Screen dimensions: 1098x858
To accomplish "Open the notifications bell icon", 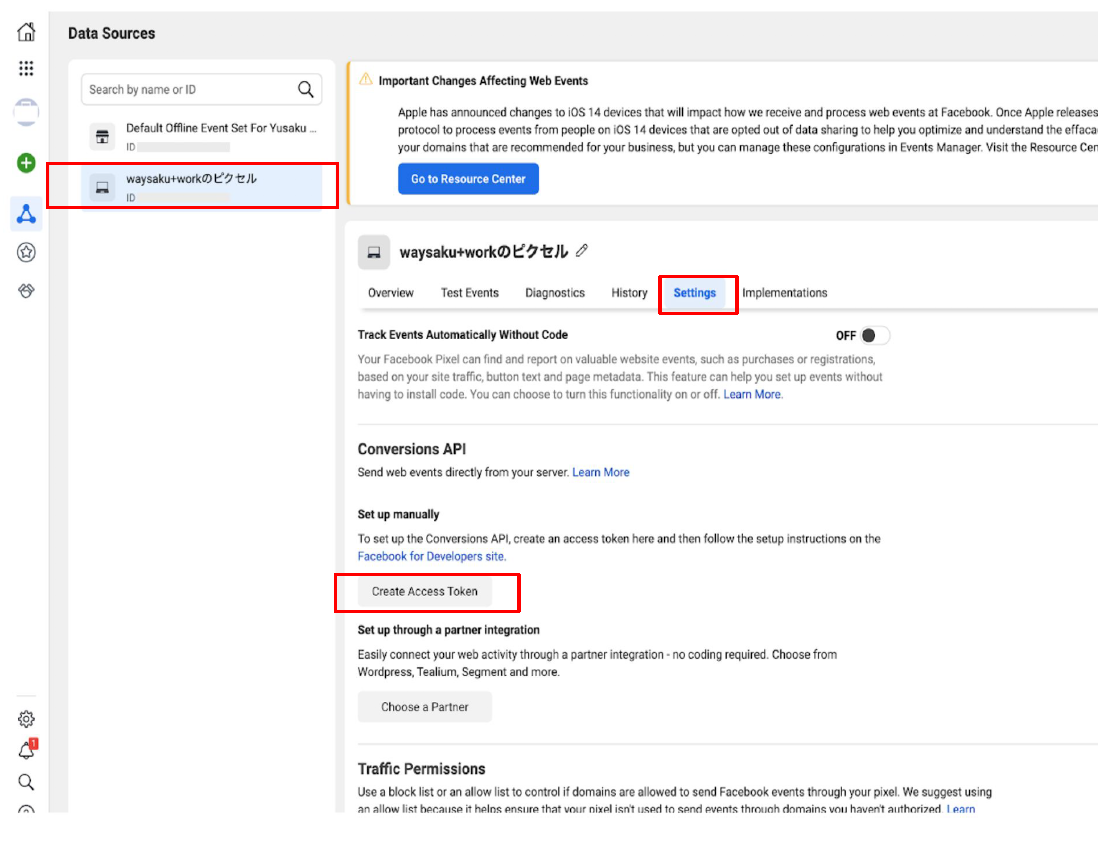I will (x=26, y=751).
